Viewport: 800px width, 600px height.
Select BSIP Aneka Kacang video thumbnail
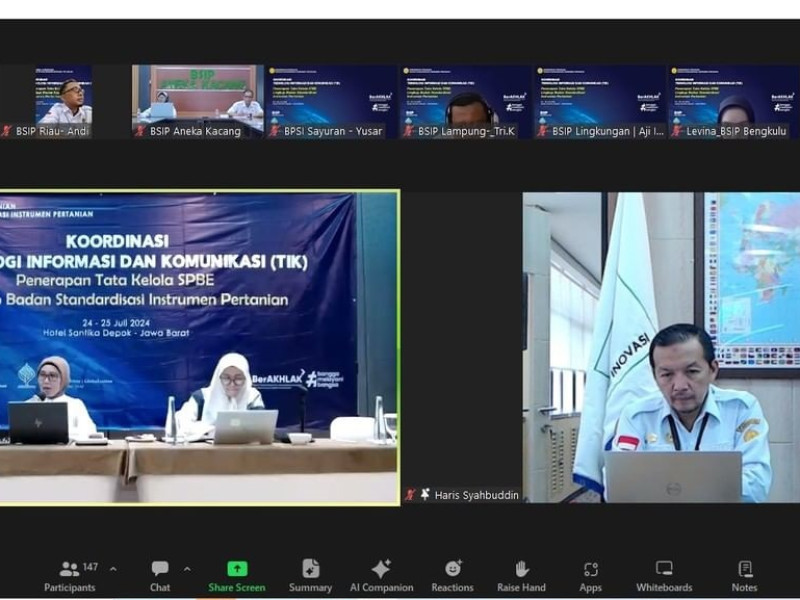(197, 100)
